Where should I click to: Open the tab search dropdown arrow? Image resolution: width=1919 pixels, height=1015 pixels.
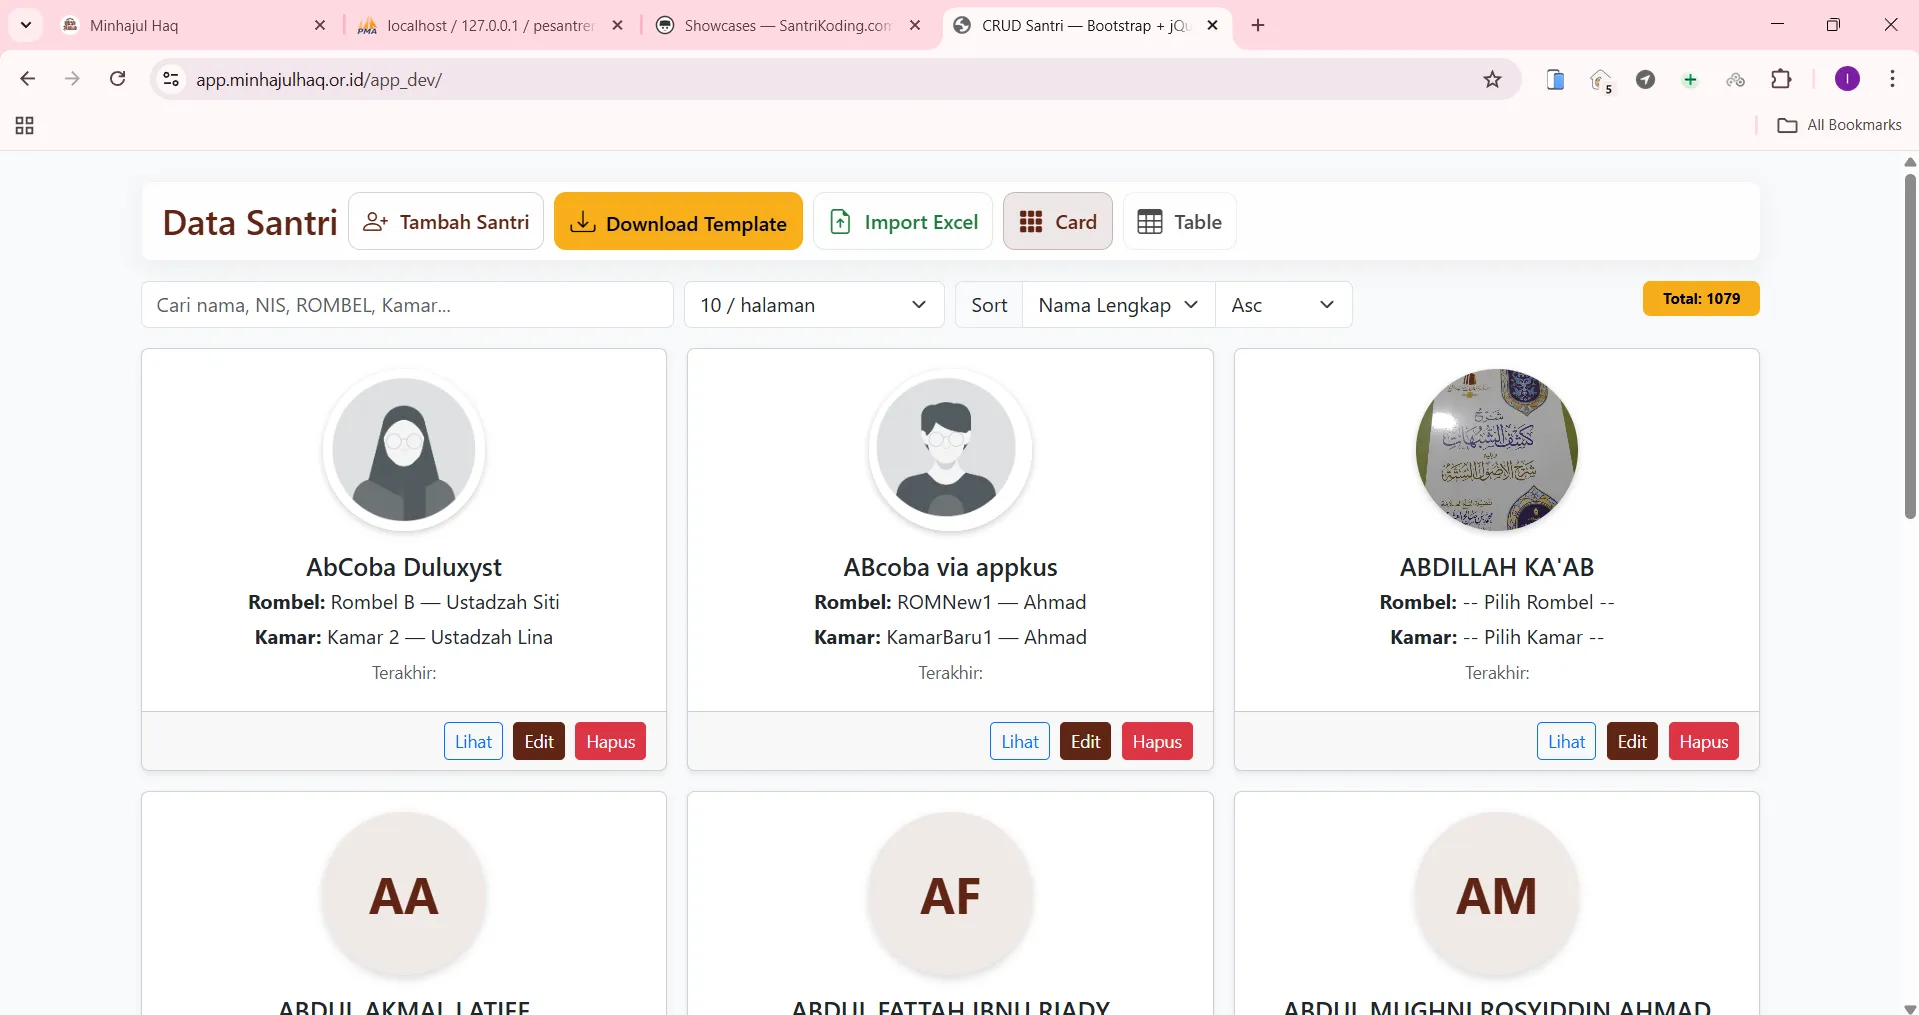(26, 25)
